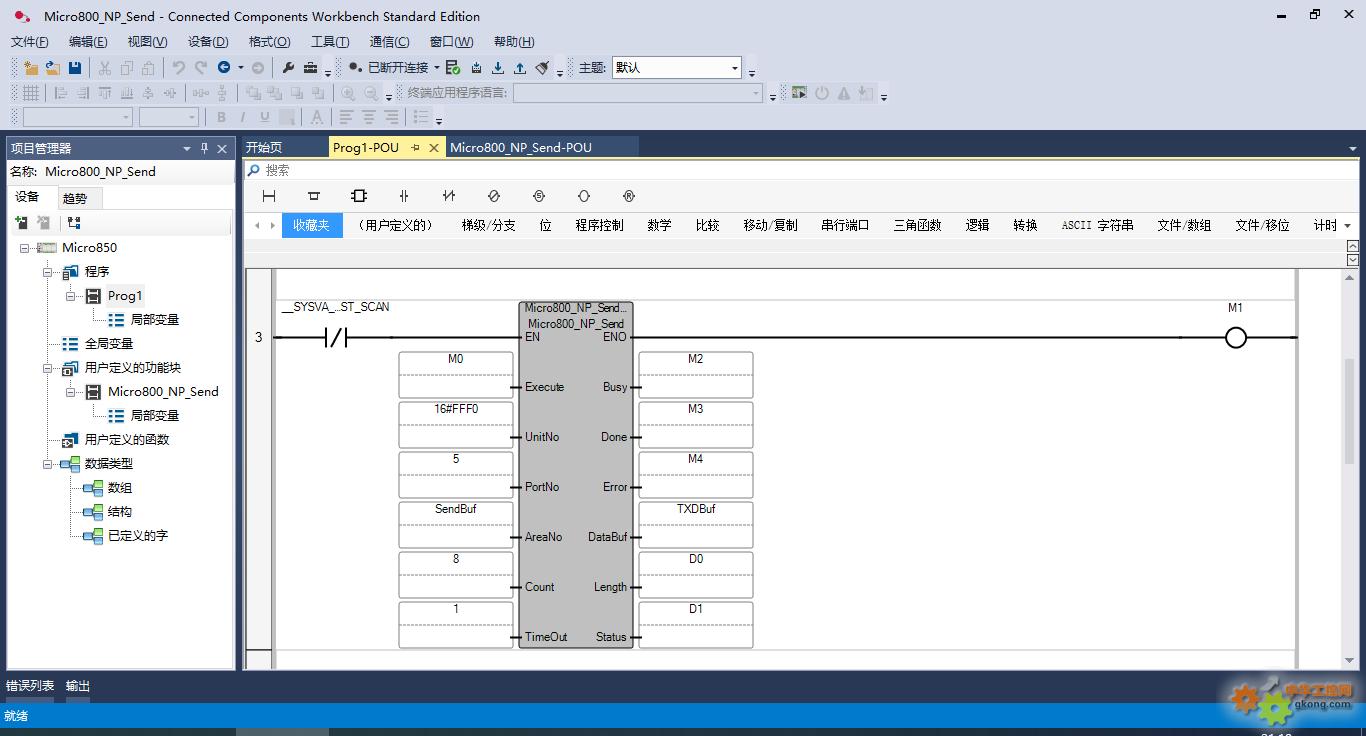Close the Prog1-POU tab
The width and height of the screenshot is (1366, 736).
pos(434,148)
